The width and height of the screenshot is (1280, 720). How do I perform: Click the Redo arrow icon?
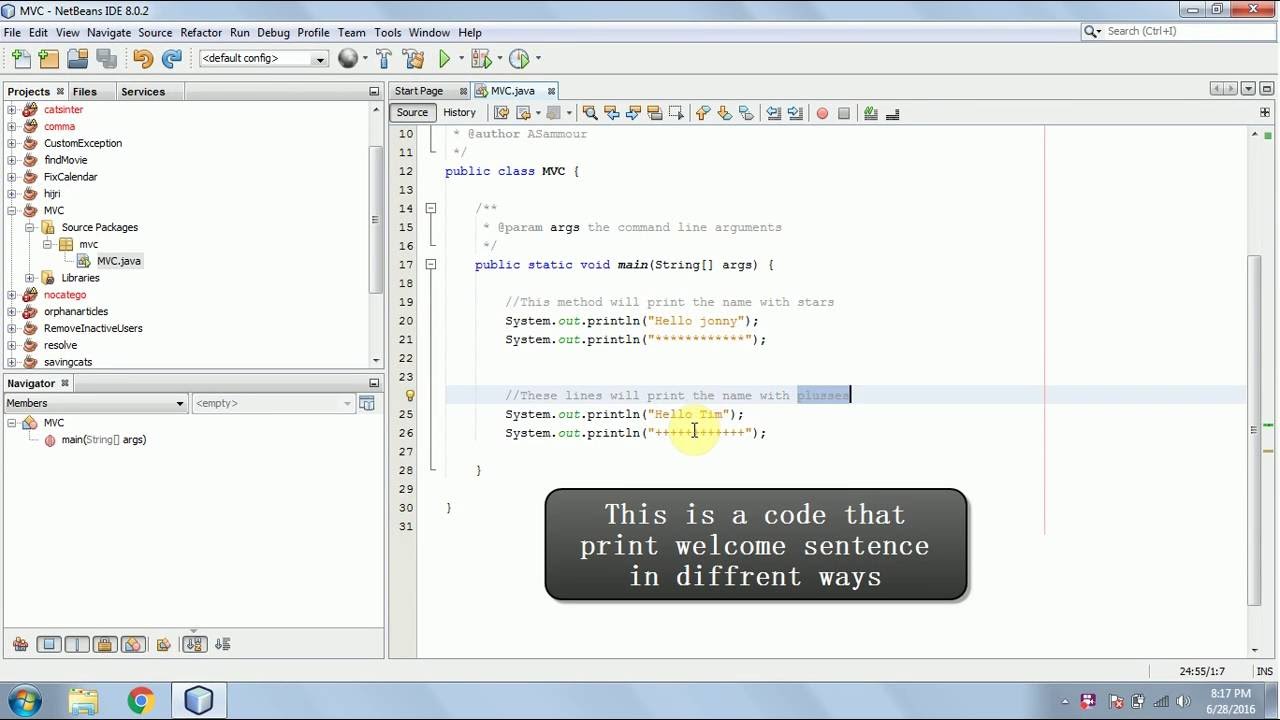pos(172,59)
